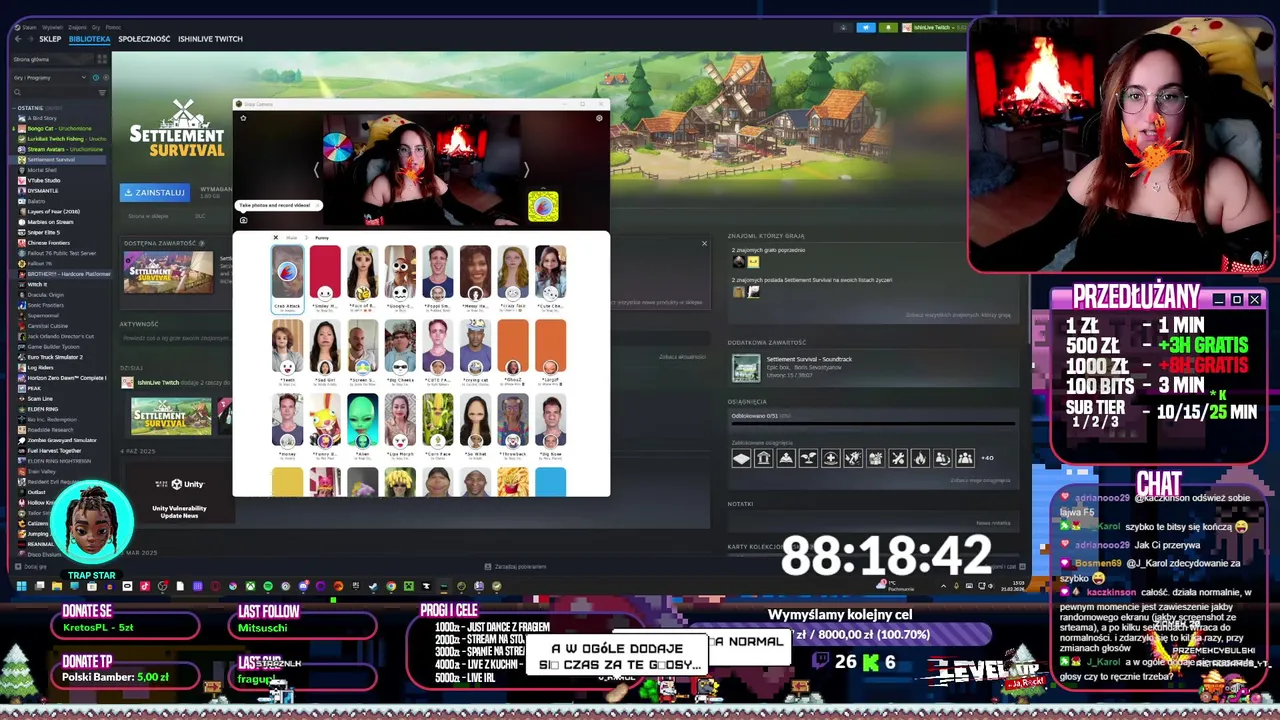Select 'ELDEN RING' in library list
This screenshot has height=720, width=1280.
pyautogui.click(x=42, y=409)
